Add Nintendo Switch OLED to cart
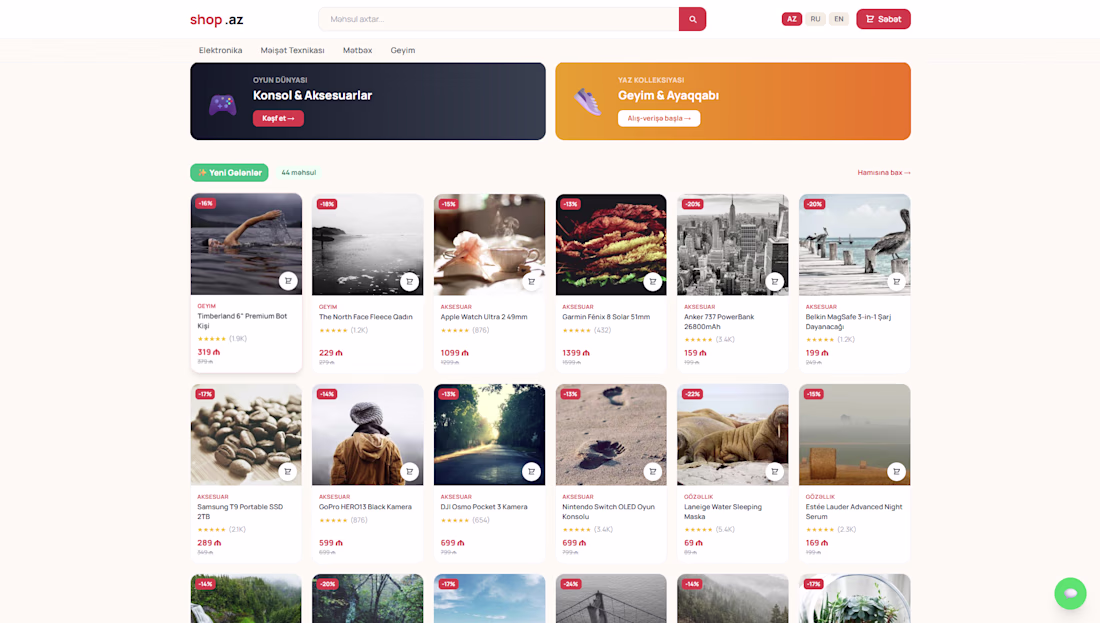The width and height of the screenshot is (1100, 623). (x=653, y=471)
